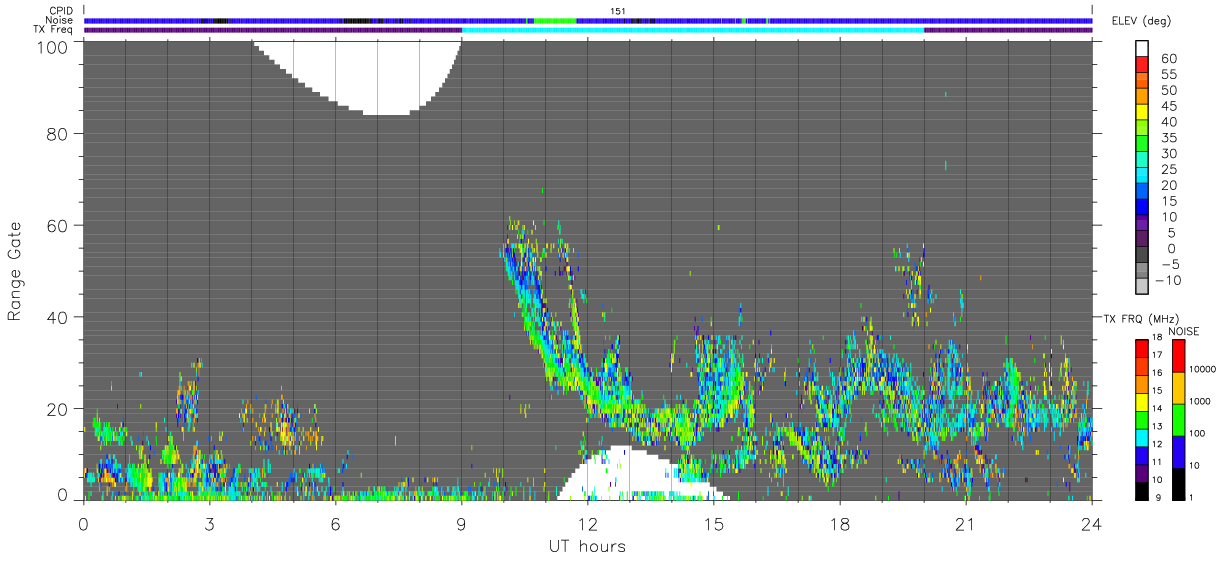1228x567 pixels.
Task: Click the TX Freq row label
Action: [53, 29]
